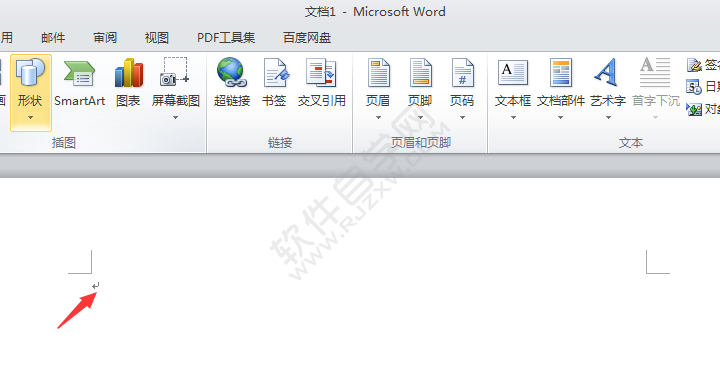The image size is (720, 383).
Task: Click the Quick Parts (文档部件) icon
Action: (x=561, y=73)
